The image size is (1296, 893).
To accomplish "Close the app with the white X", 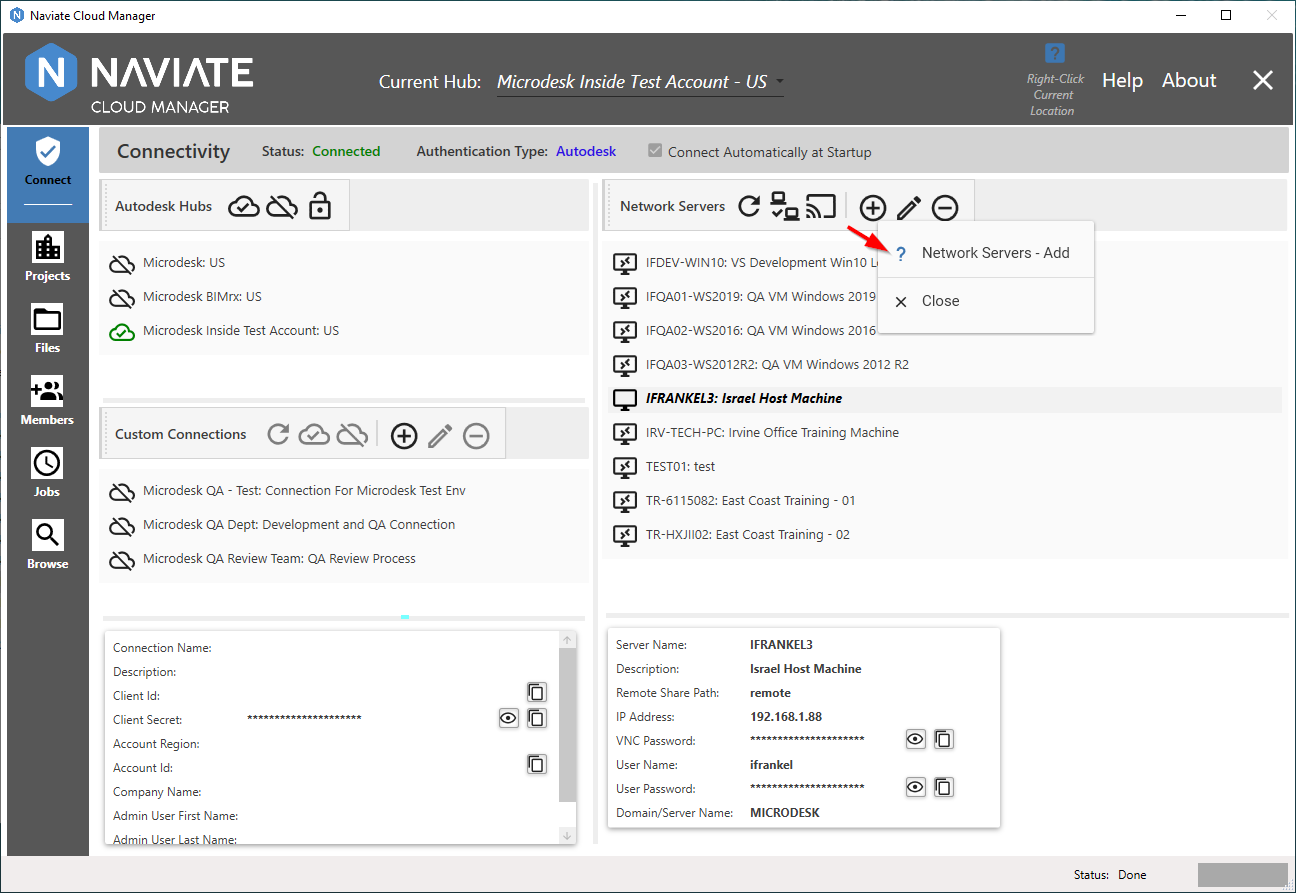I will click(x=1263, y=81).
